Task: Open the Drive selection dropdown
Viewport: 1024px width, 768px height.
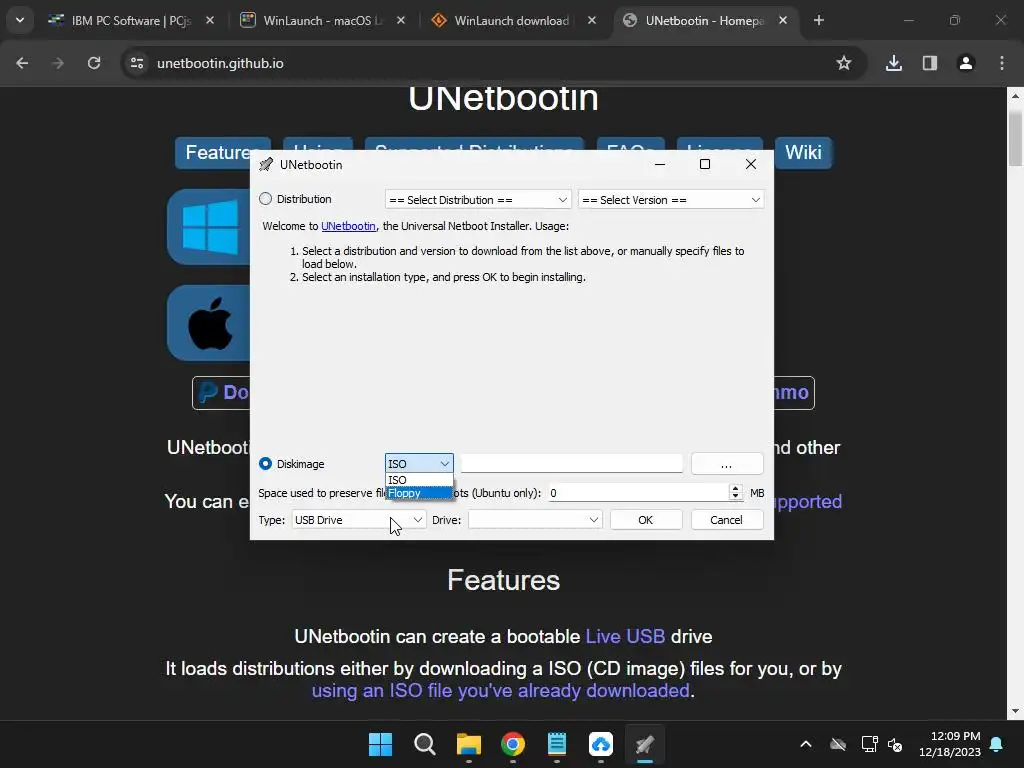Action: [x=535, y=520]
